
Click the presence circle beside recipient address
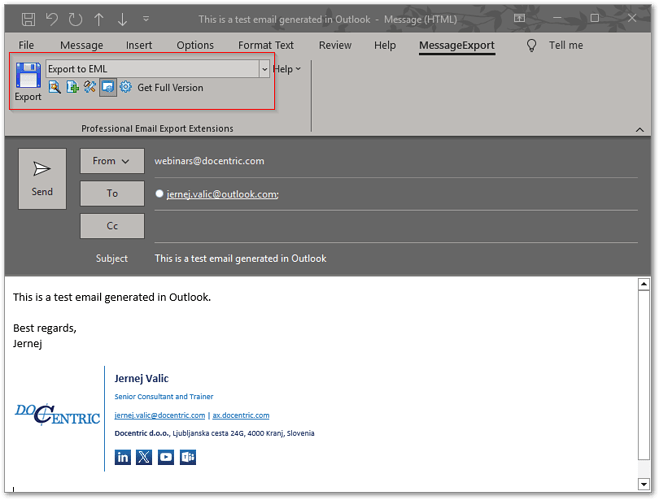[160, 194]
